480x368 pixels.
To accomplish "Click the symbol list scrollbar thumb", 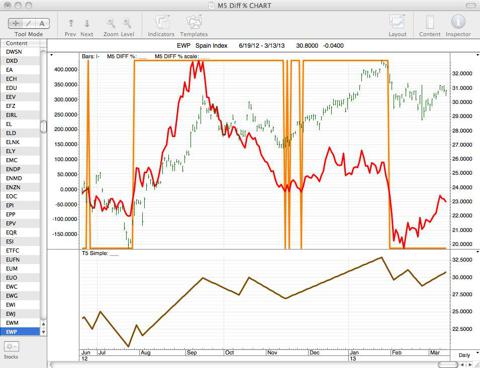I will 43,127.
